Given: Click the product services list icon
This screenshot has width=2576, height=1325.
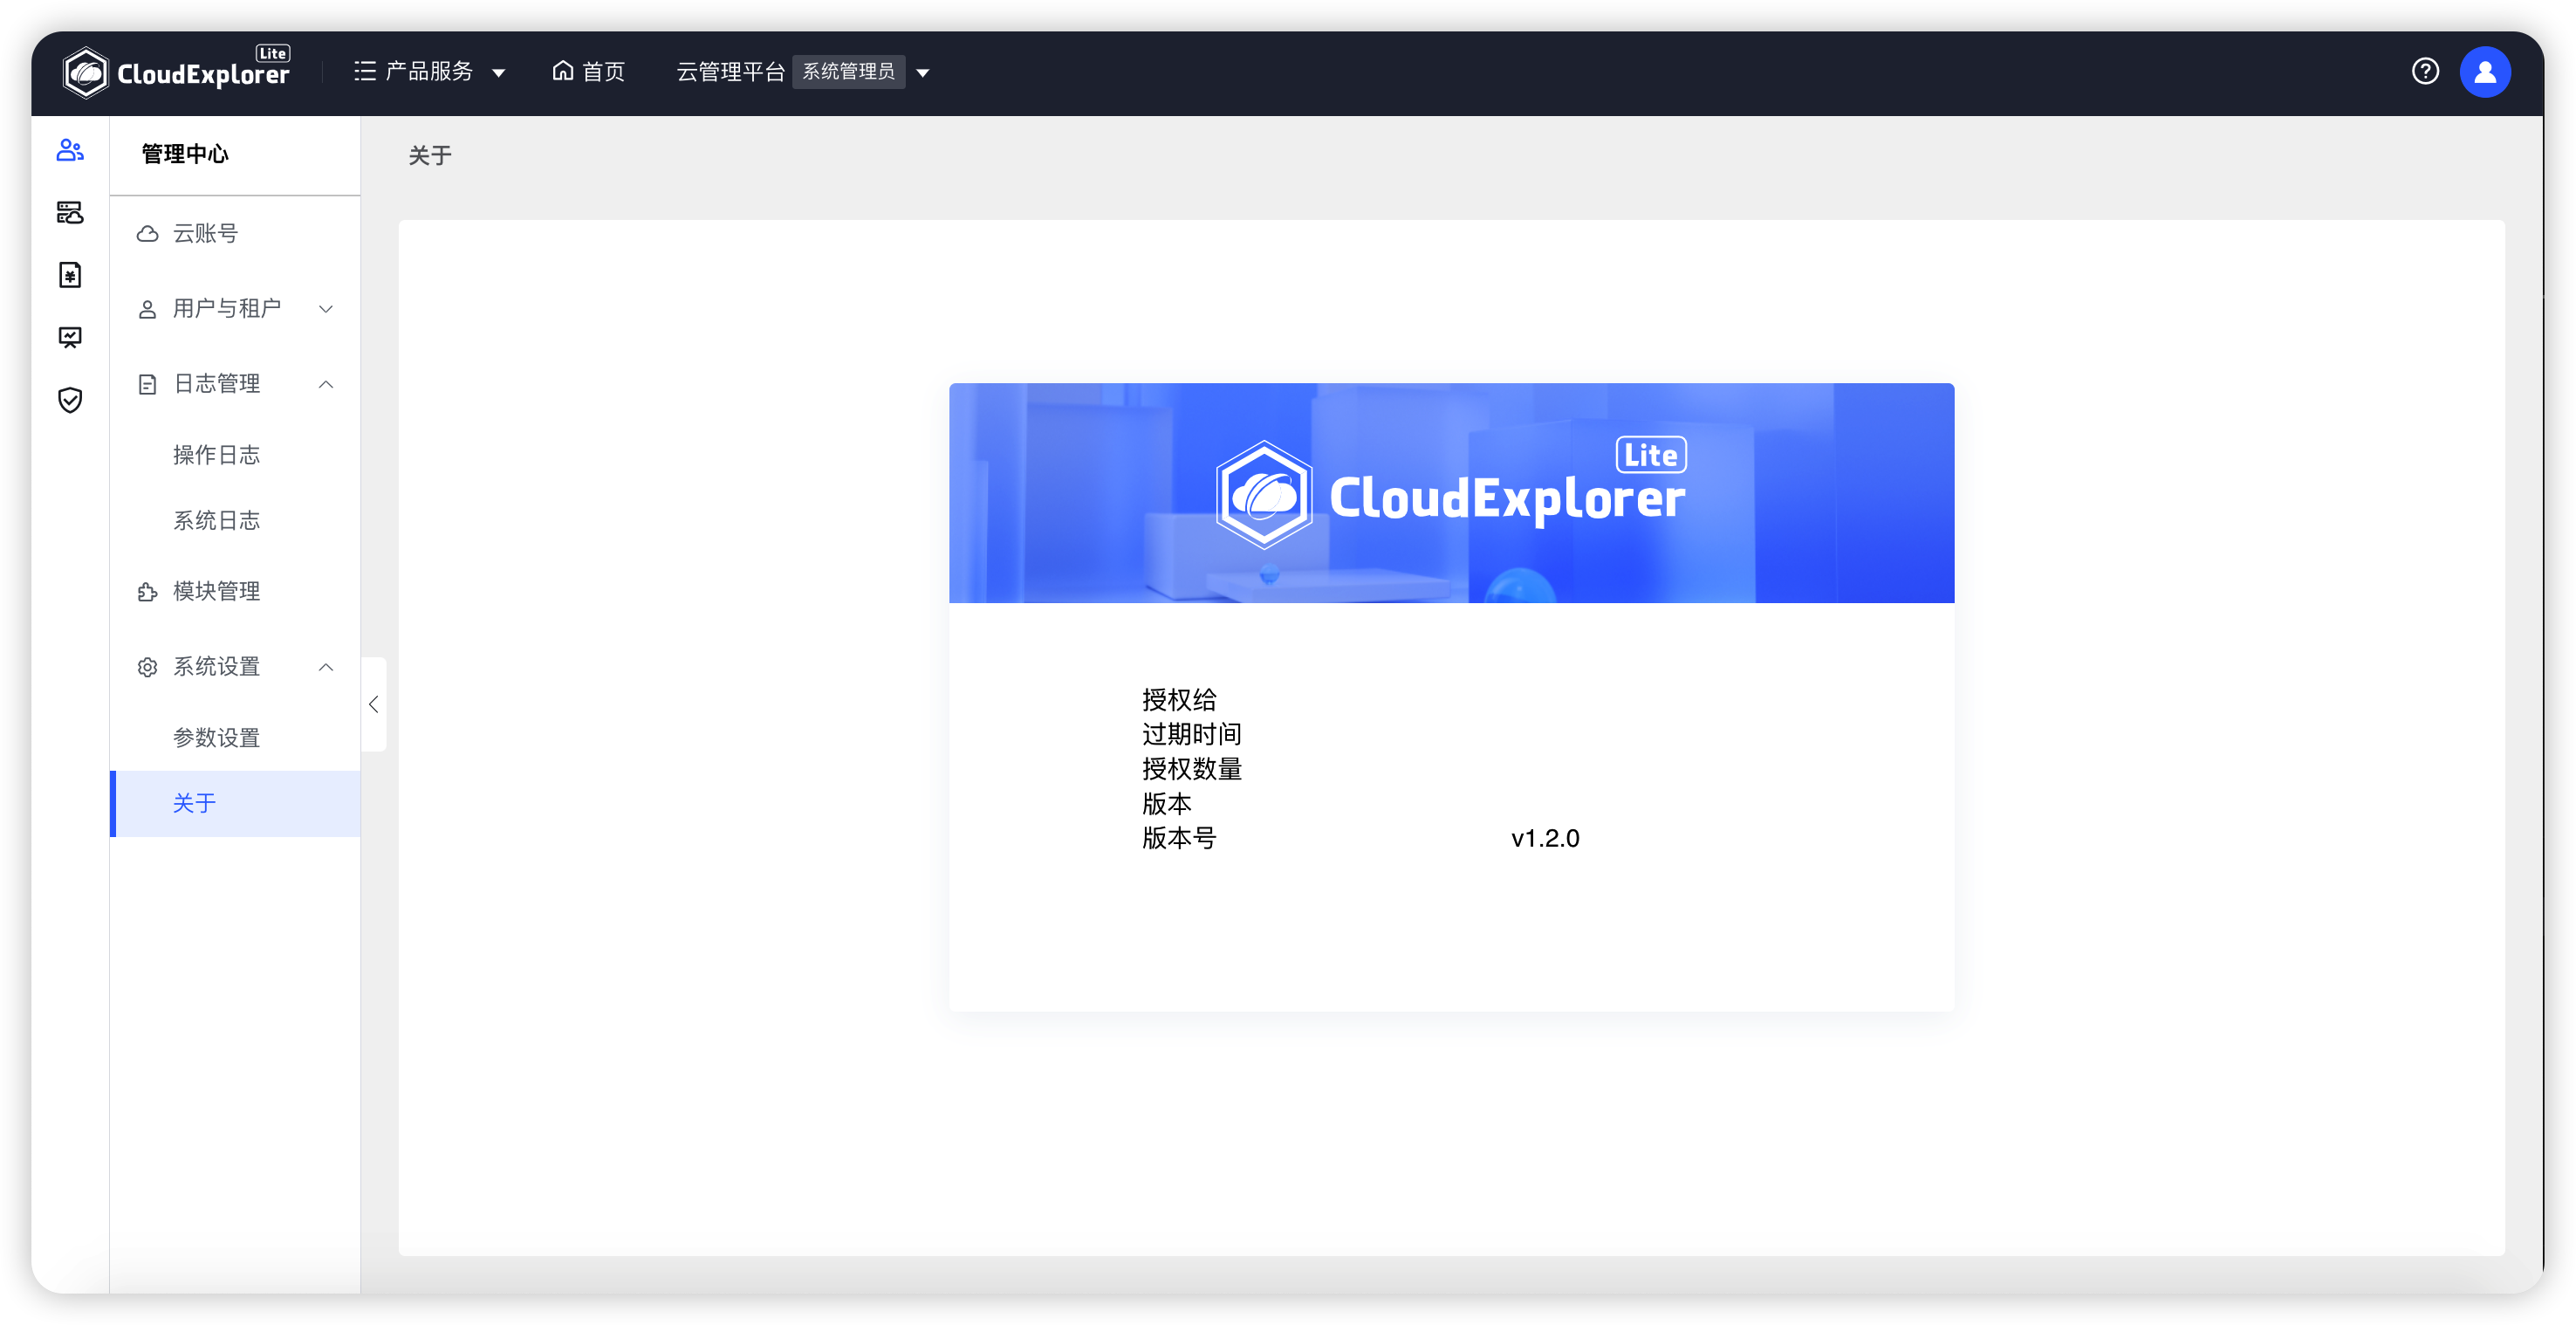Looking at the screenshot, I should pyautogui.click(x=365, y=71).
